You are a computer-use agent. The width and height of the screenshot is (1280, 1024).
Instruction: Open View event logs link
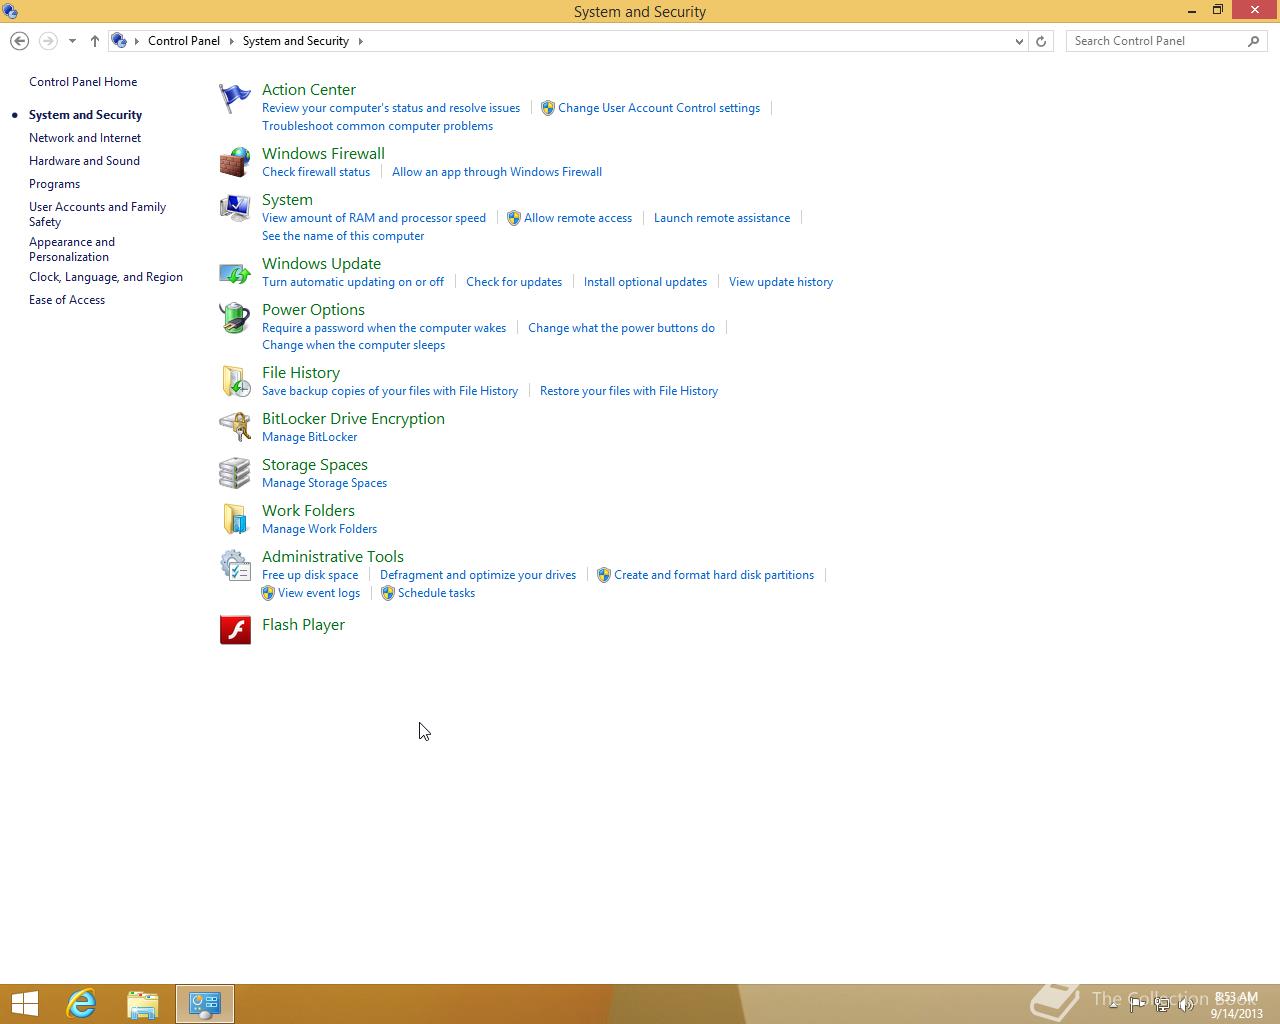tap(319, 593)
